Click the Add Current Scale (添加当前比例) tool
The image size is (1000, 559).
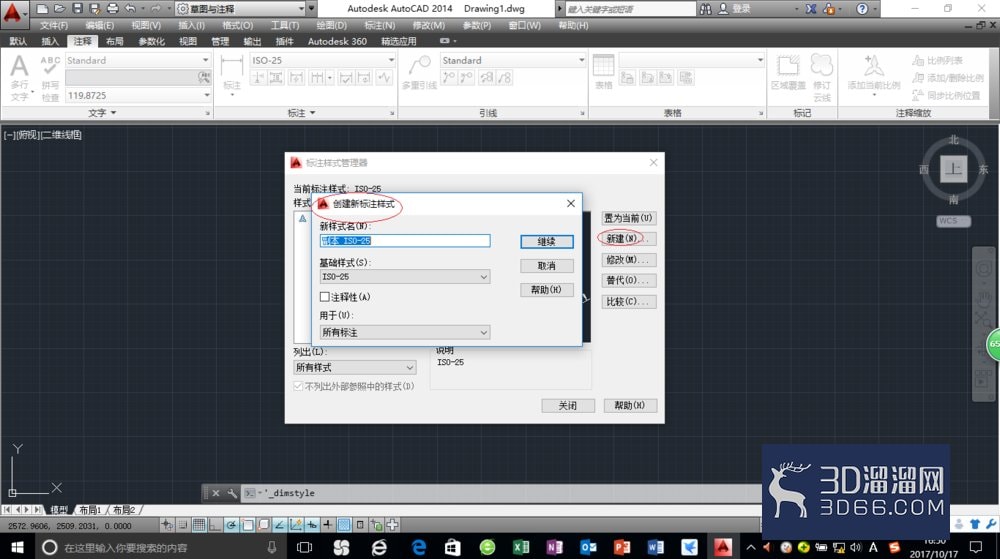tap(874, 73)
